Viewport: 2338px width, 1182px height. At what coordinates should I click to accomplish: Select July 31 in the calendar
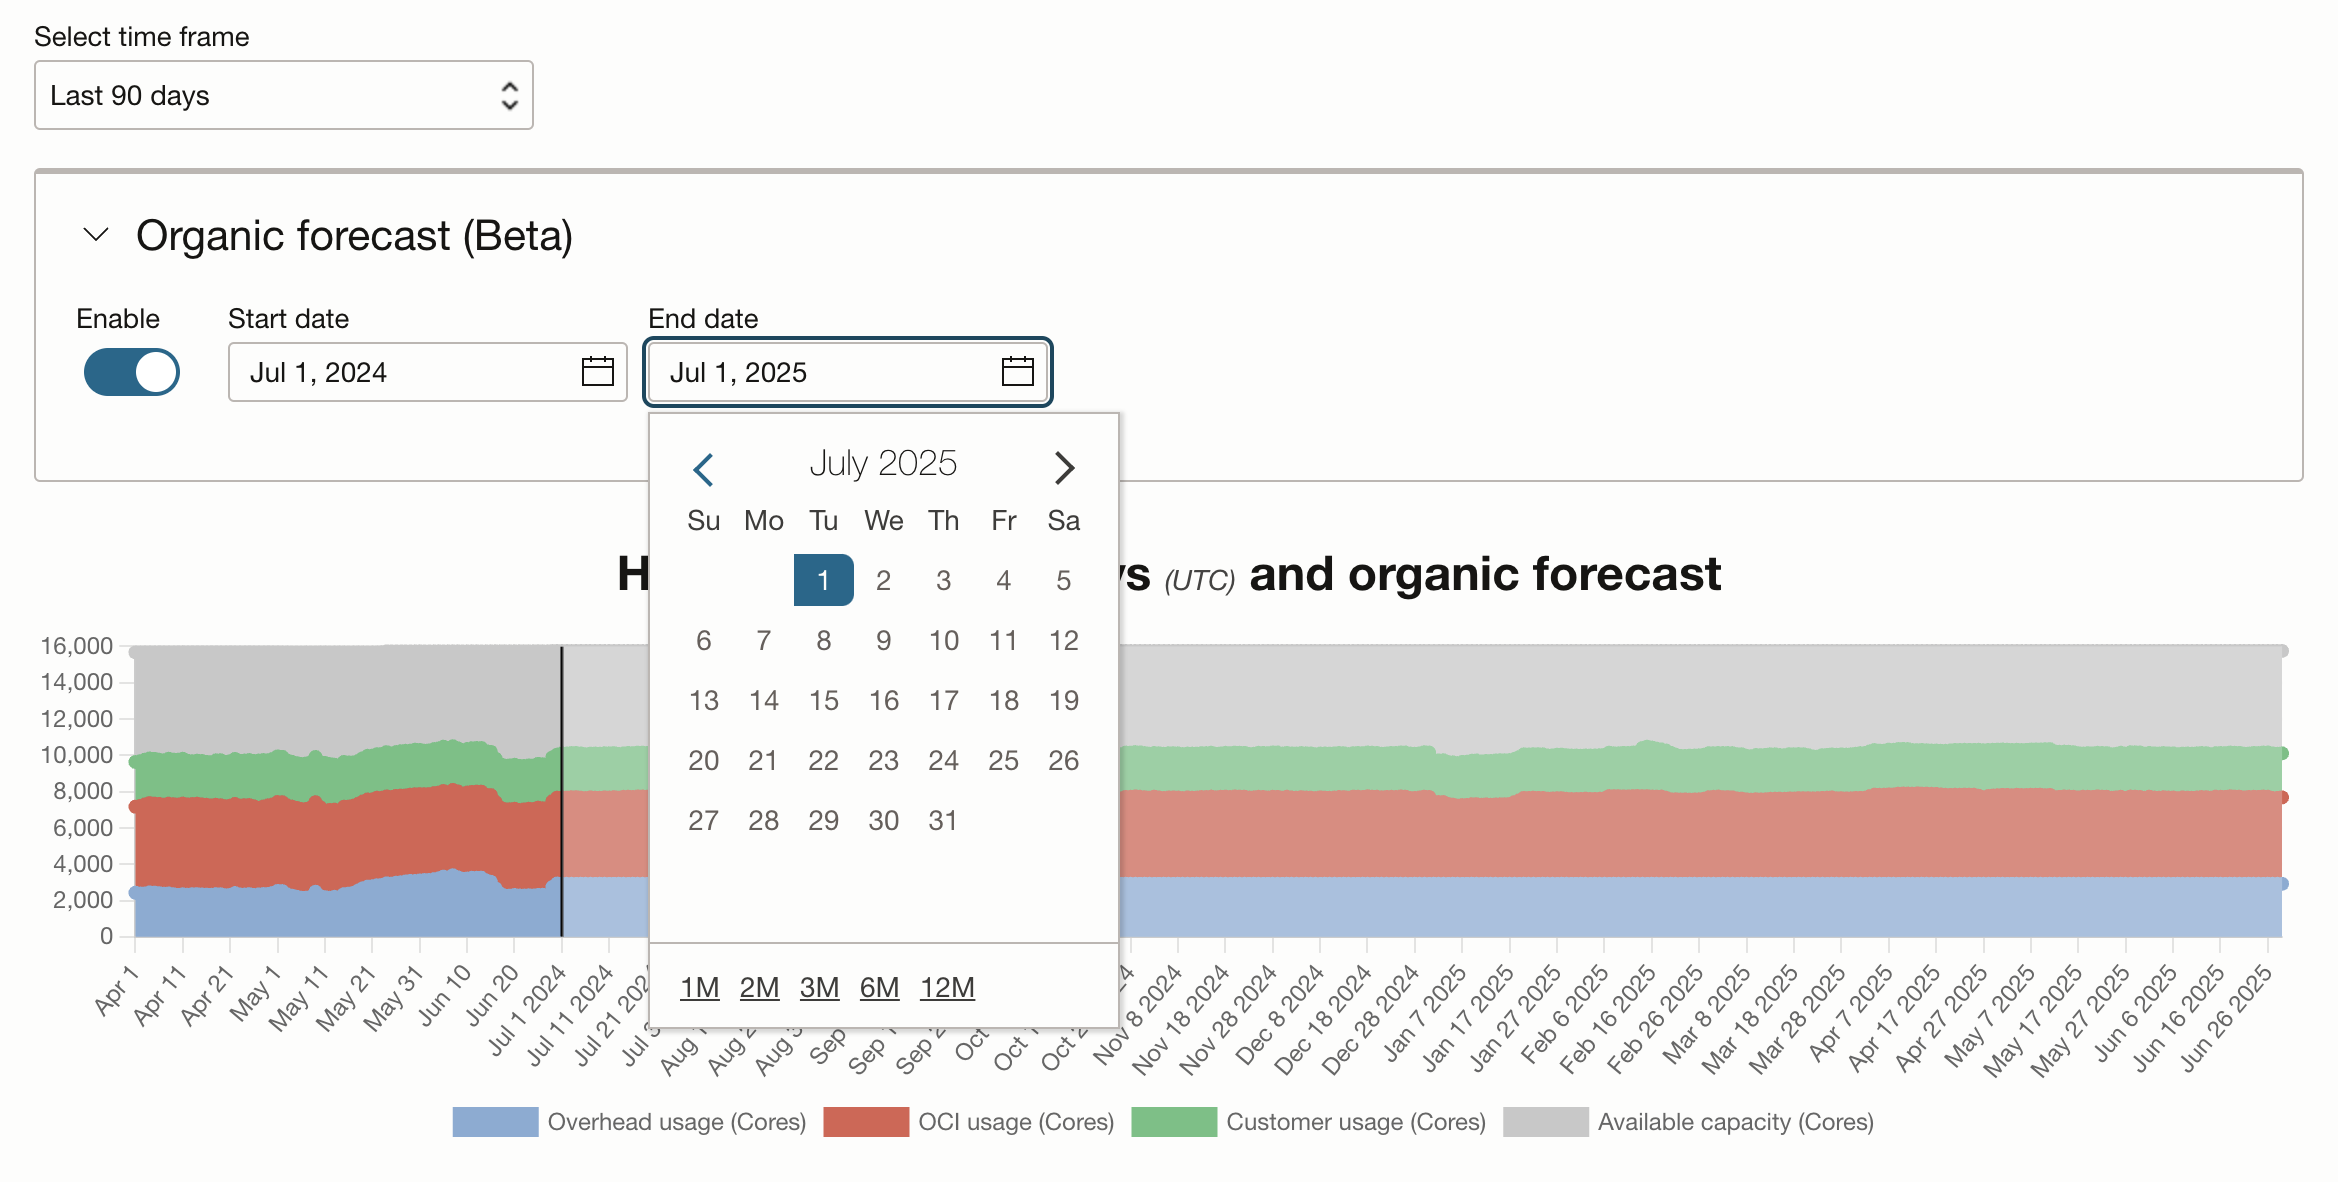click(943, 820)
